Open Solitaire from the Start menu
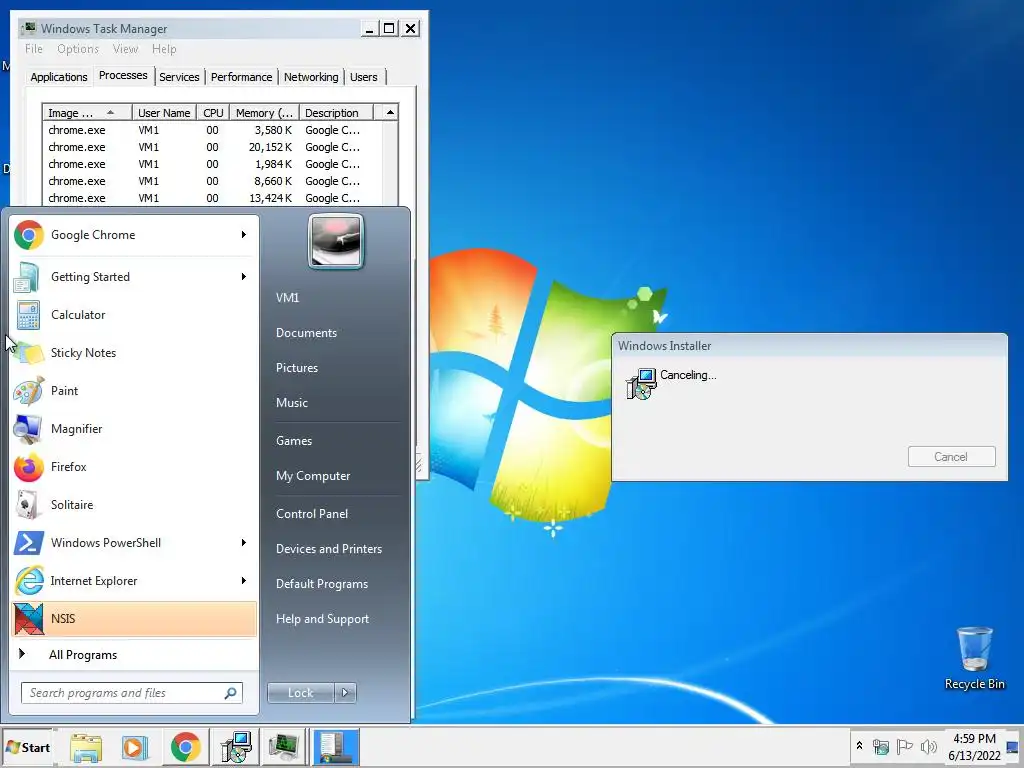The image size is (1024, 768). click(x=134, y=505)
